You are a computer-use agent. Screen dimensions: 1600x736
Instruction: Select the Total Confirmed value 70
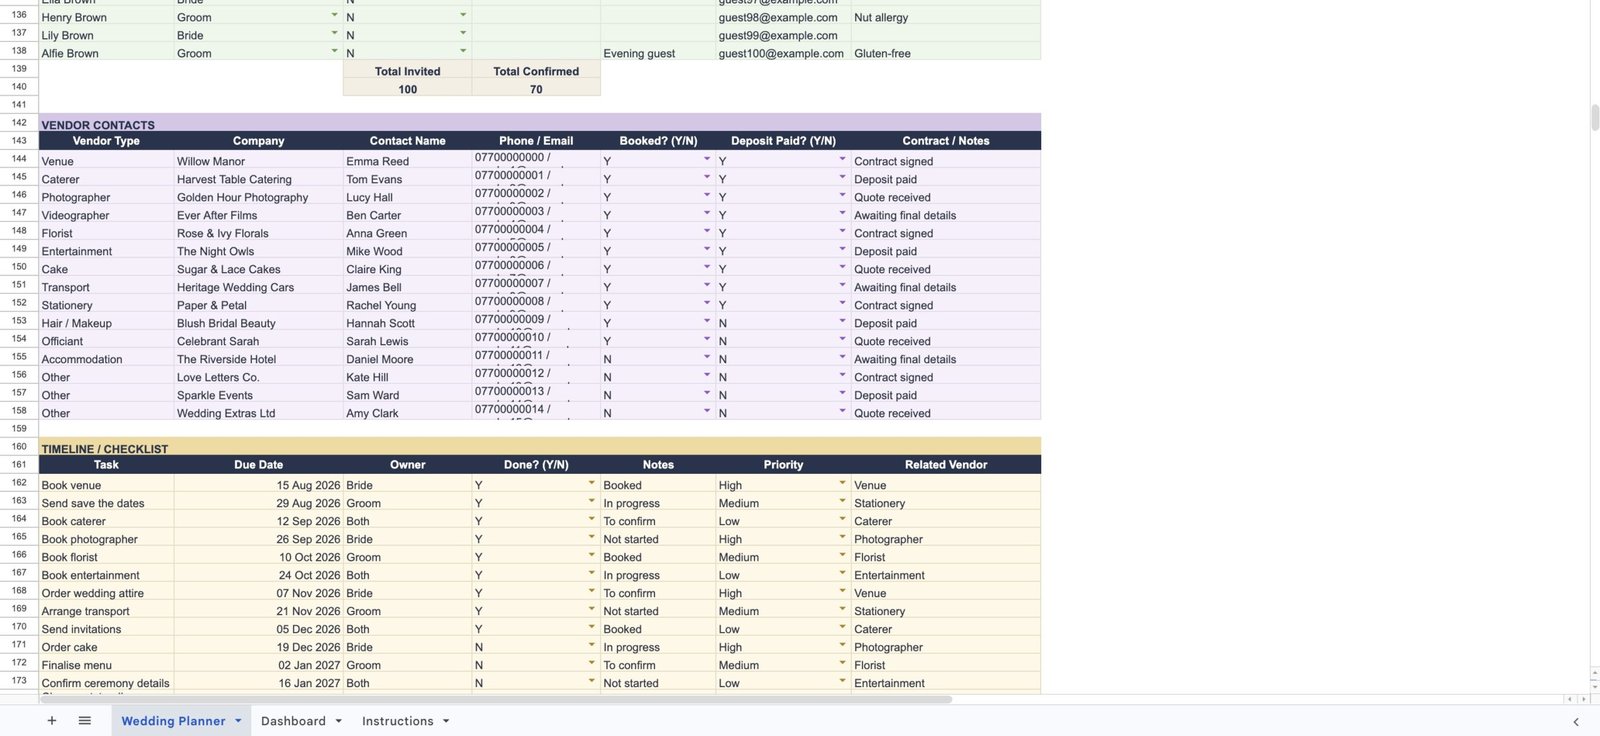coord(536,89)
